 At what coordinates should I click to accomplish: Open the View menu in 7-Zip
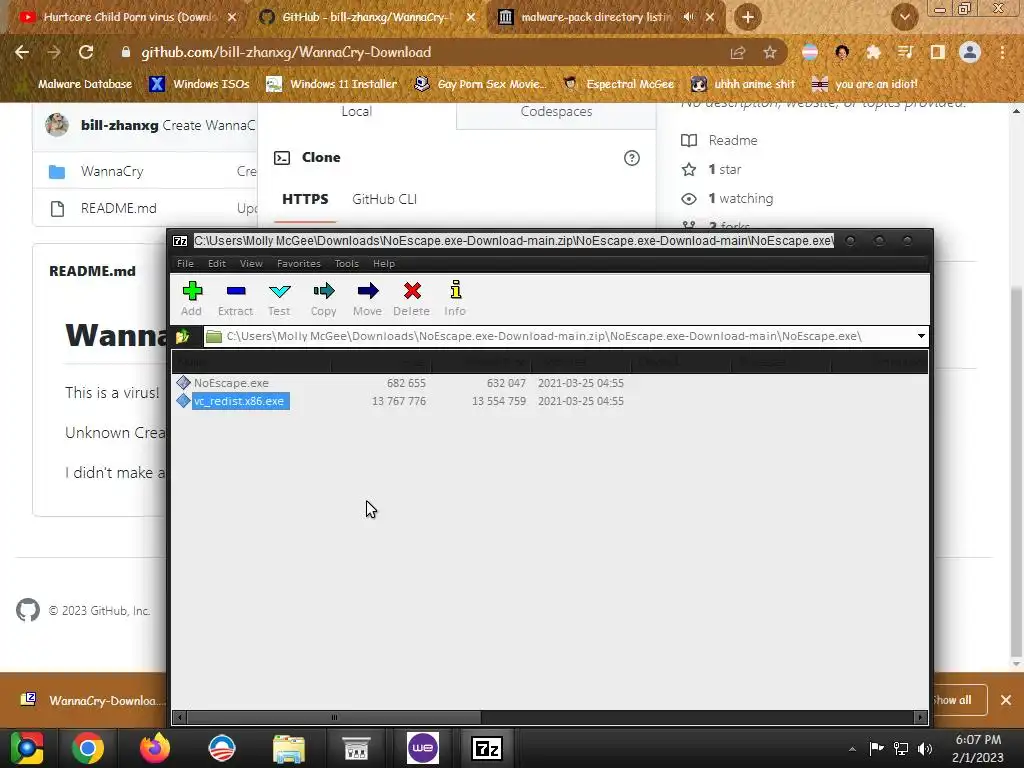coord(251,263)
